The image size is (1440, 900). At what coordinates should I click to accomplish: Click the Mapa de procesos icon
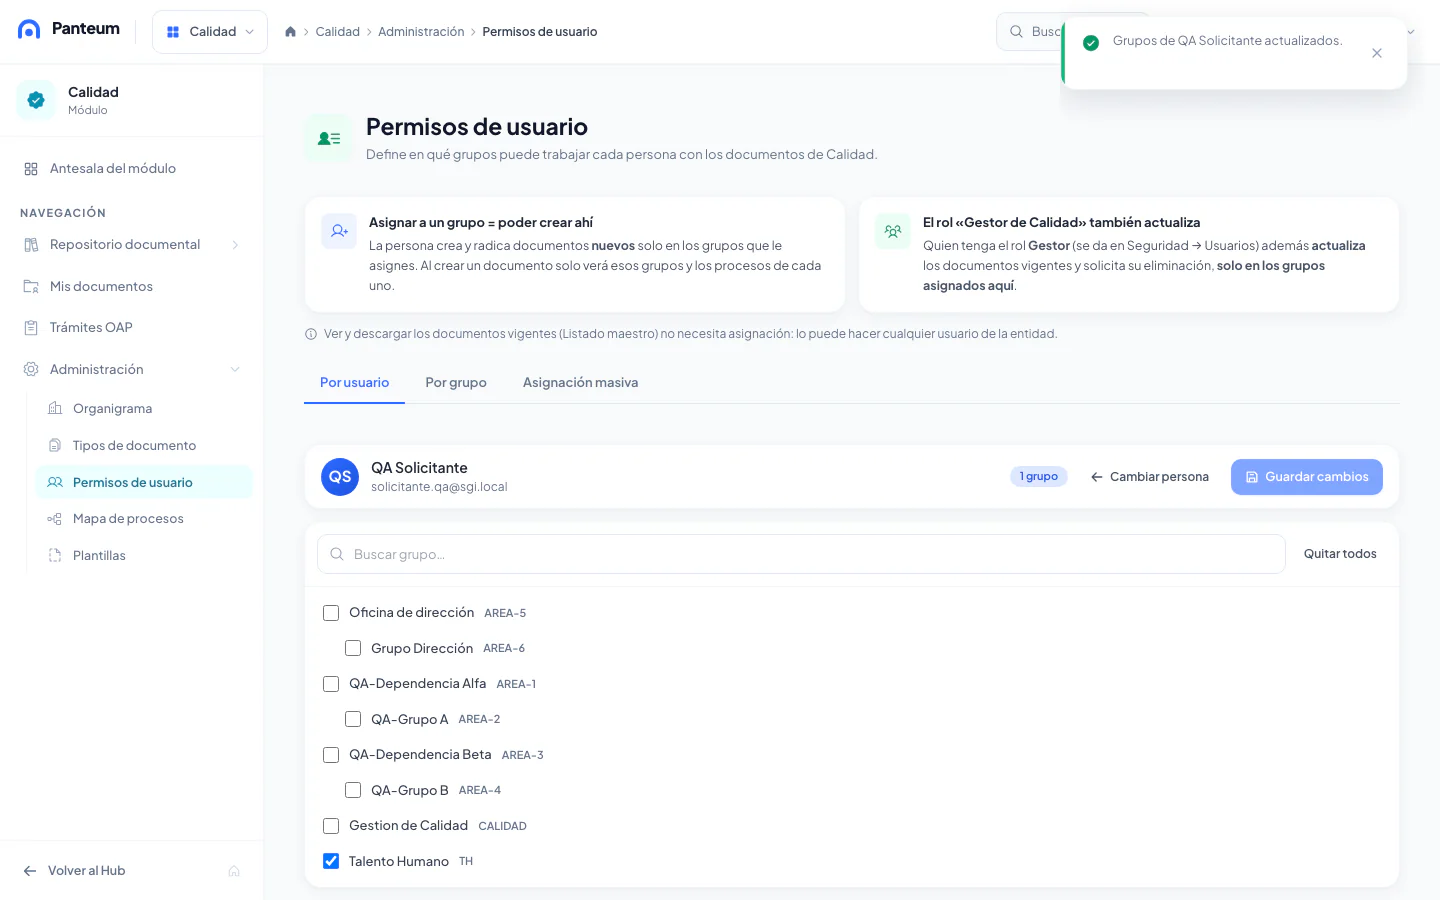[55, 519]
